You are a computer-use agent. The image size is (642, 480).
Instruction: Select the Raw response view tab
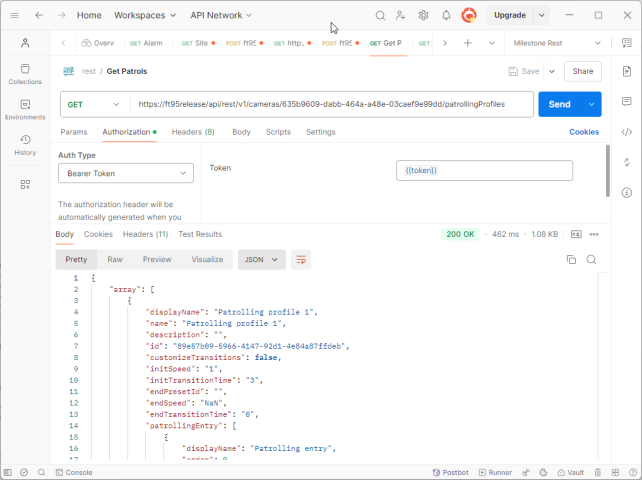point(115,260)
